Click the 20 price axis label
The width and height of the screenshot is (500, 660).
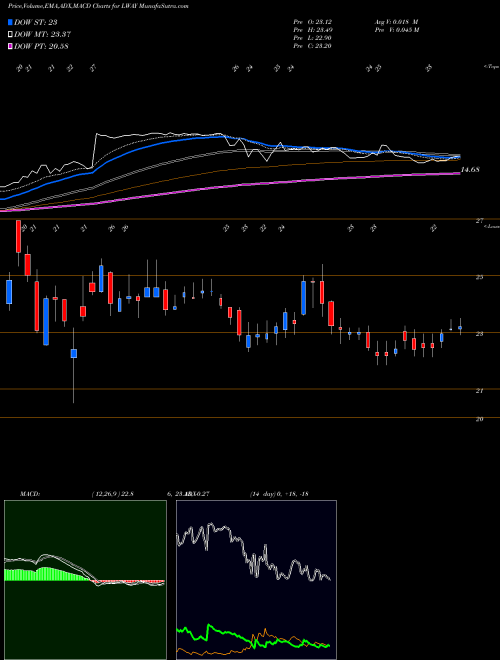pyautogui.click(x=479, y=419)
